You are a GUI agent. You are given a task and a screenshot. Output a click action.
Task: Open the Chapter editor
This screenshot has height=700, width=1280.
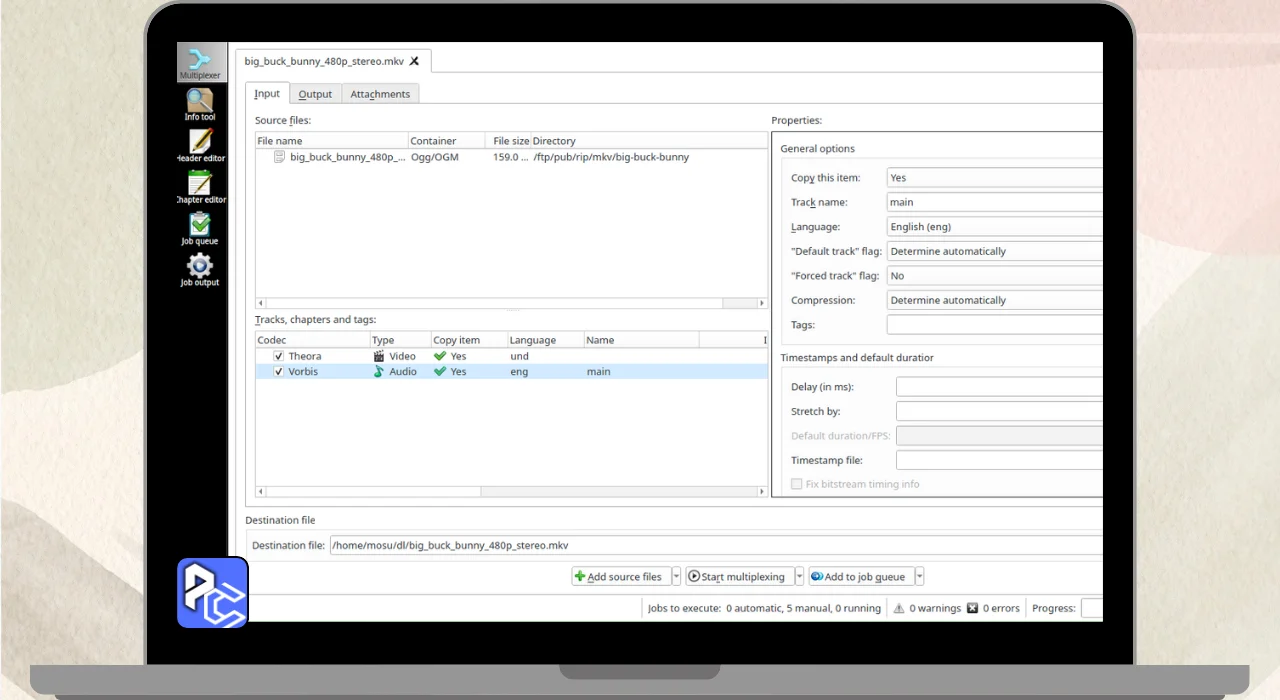pyautogui.click(x=200, y=186)
